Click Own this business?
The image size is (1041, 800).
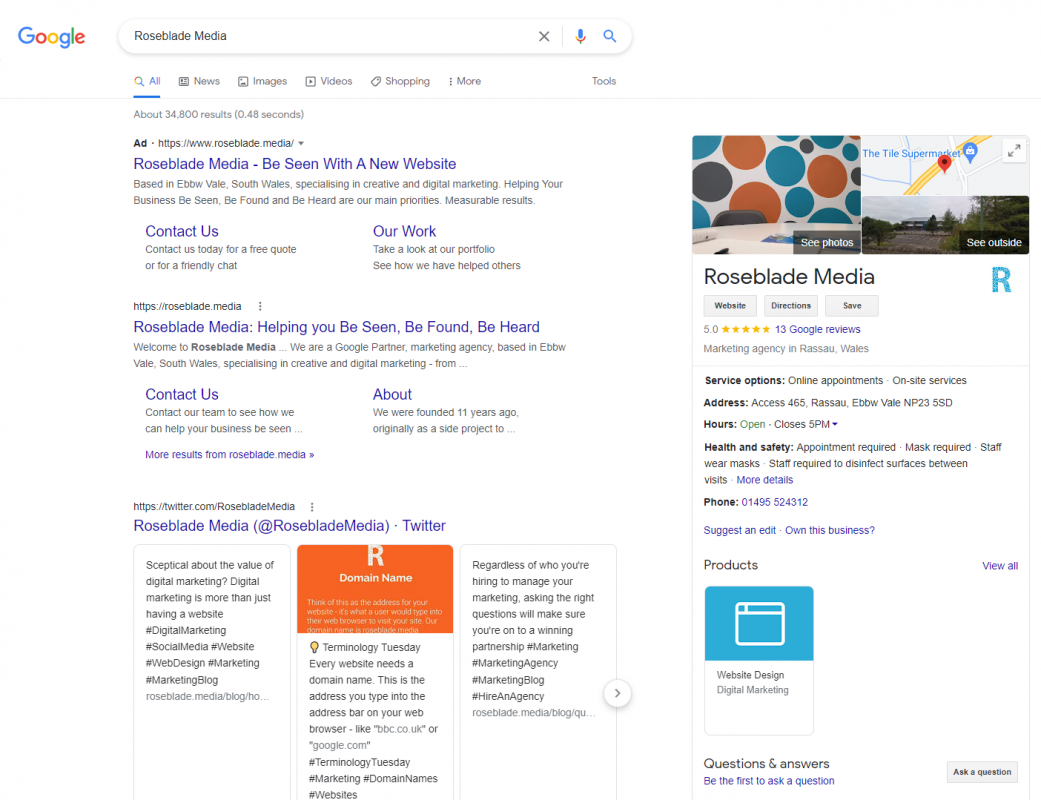[830, 530]
